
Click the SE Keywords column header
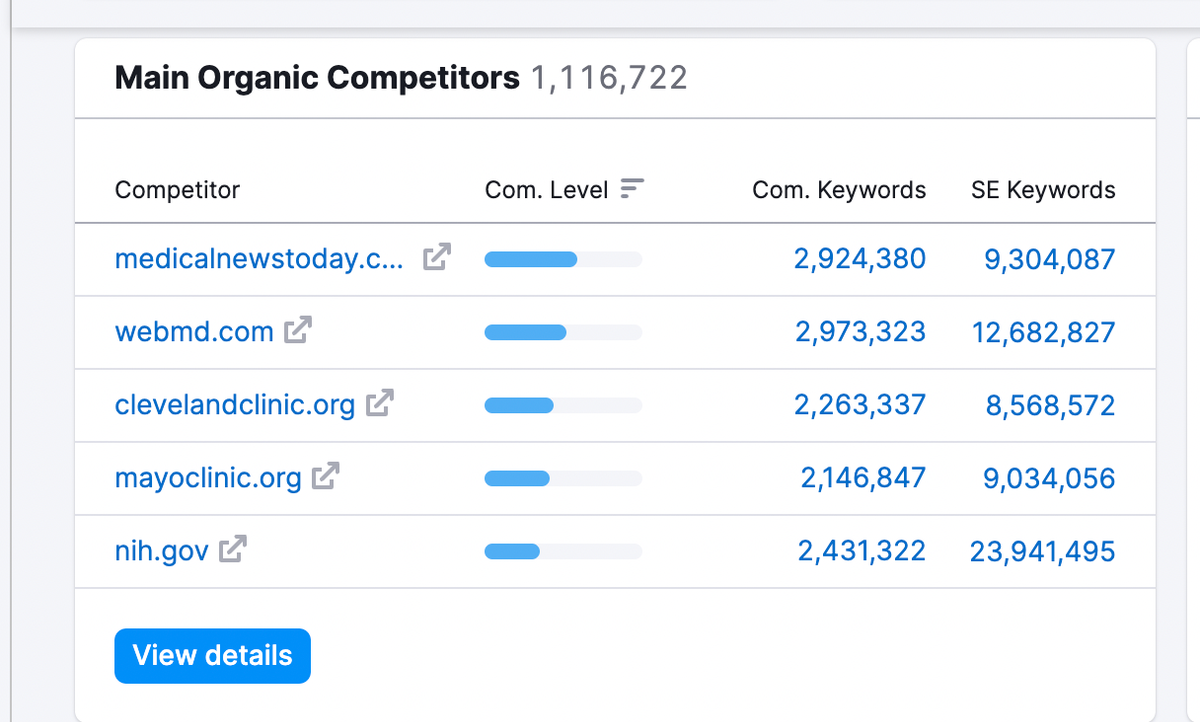coord(1043,190)
